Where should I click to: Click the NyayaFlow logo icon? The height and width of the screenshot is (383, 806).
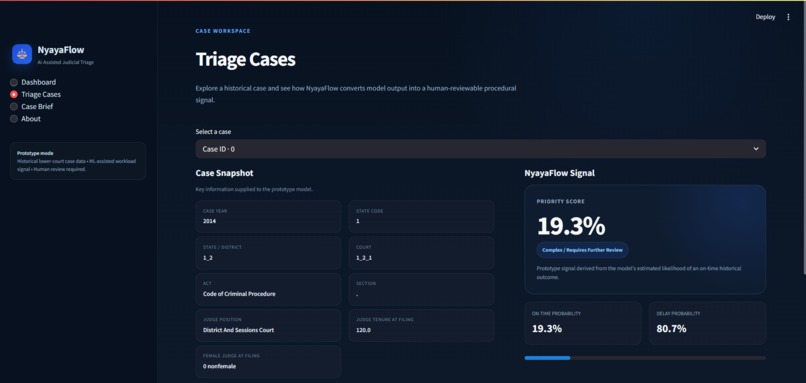pos(22,54)
